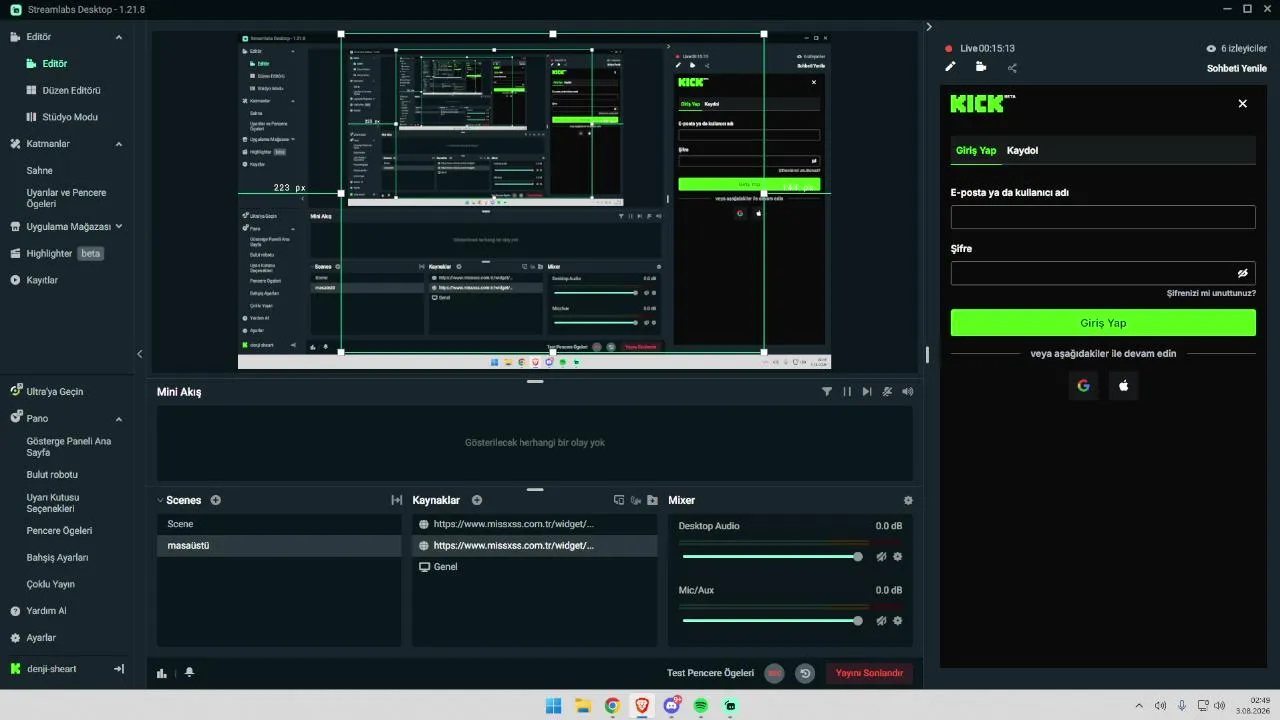Open Mic/Aux settings gear

pos(898,621)
